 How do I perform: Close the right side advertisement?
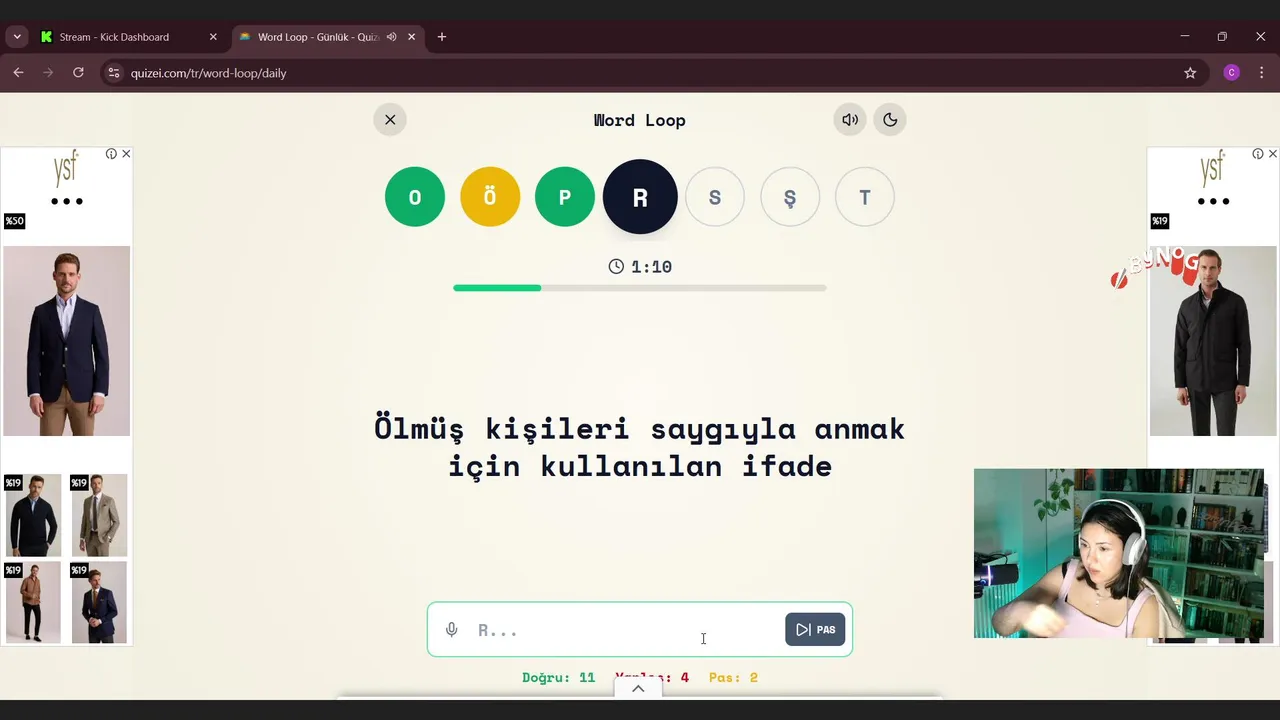click(1273, 154)
